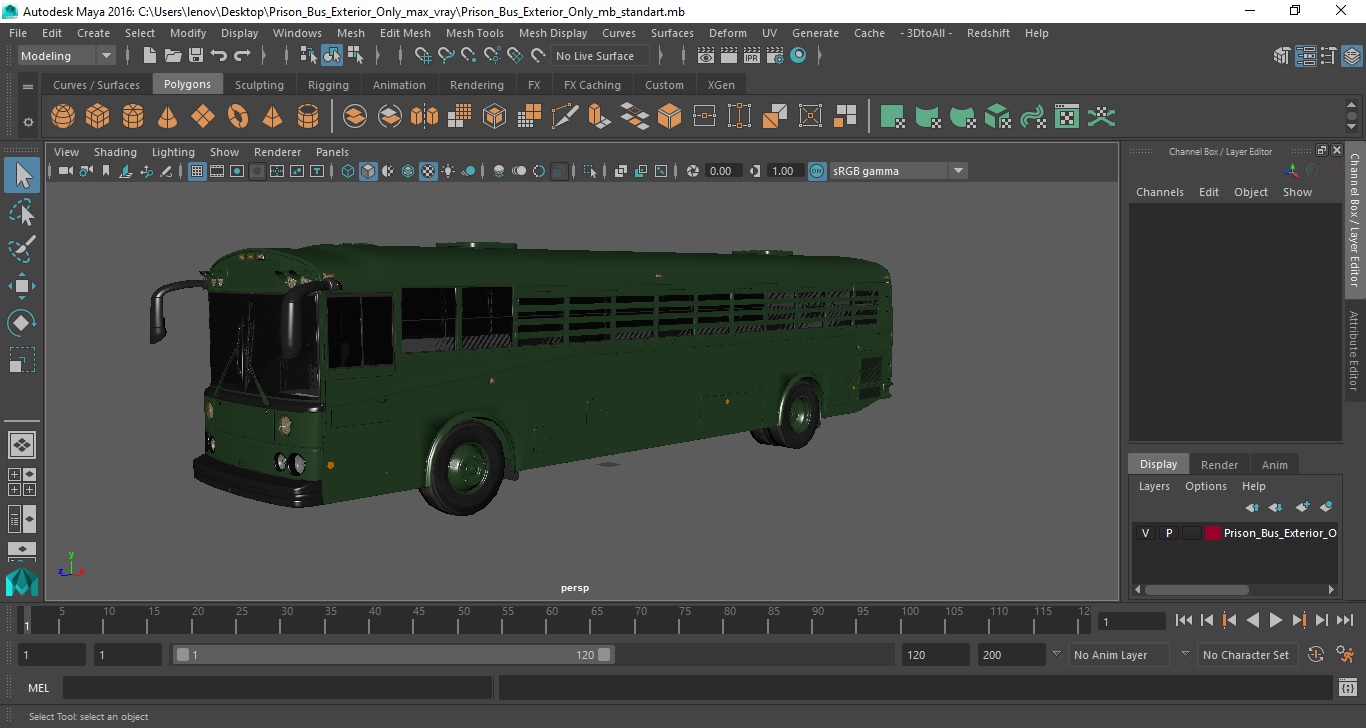Toggle V visibility of Prison_Bus_Exterior layer
Image resolution: width=1366 pixels, height=728 pixels.
pyautogui.click(x=1145, y=533)
